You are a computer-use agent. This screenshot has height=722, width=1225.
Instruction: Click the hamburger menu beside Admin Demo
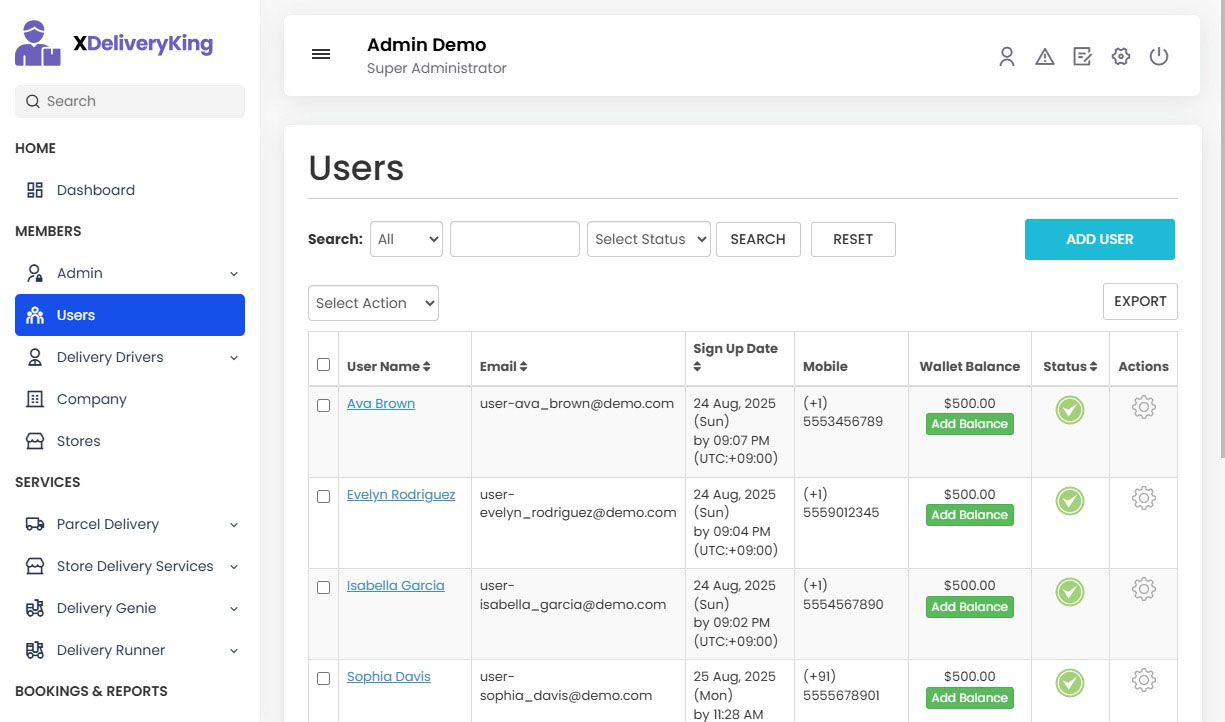tap(321, 54)
